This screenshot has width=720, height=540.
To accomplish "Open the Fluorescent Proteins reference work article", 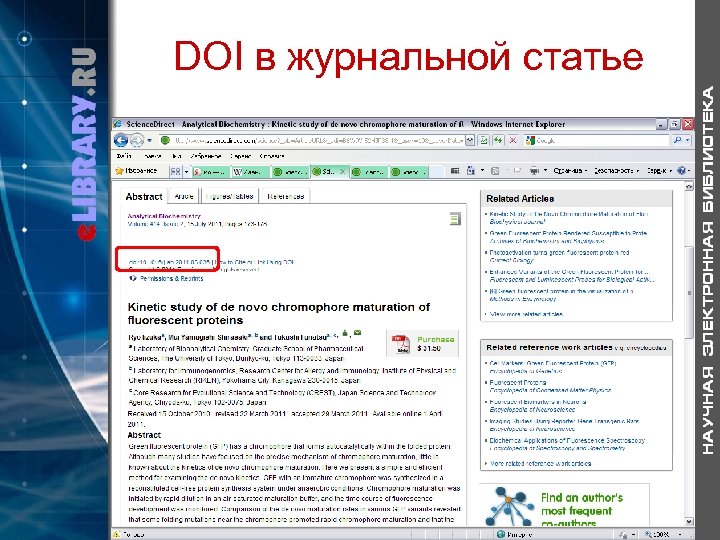I will 518,382.
